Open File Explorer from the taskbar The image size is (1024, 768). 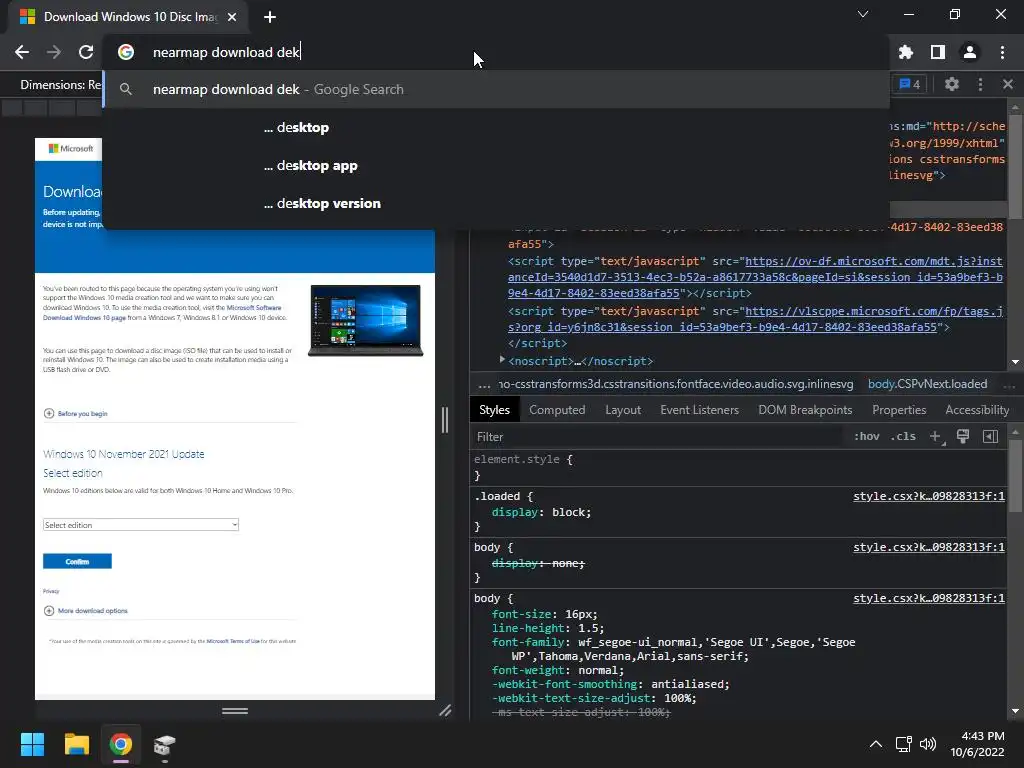click(x=76, y=744)
